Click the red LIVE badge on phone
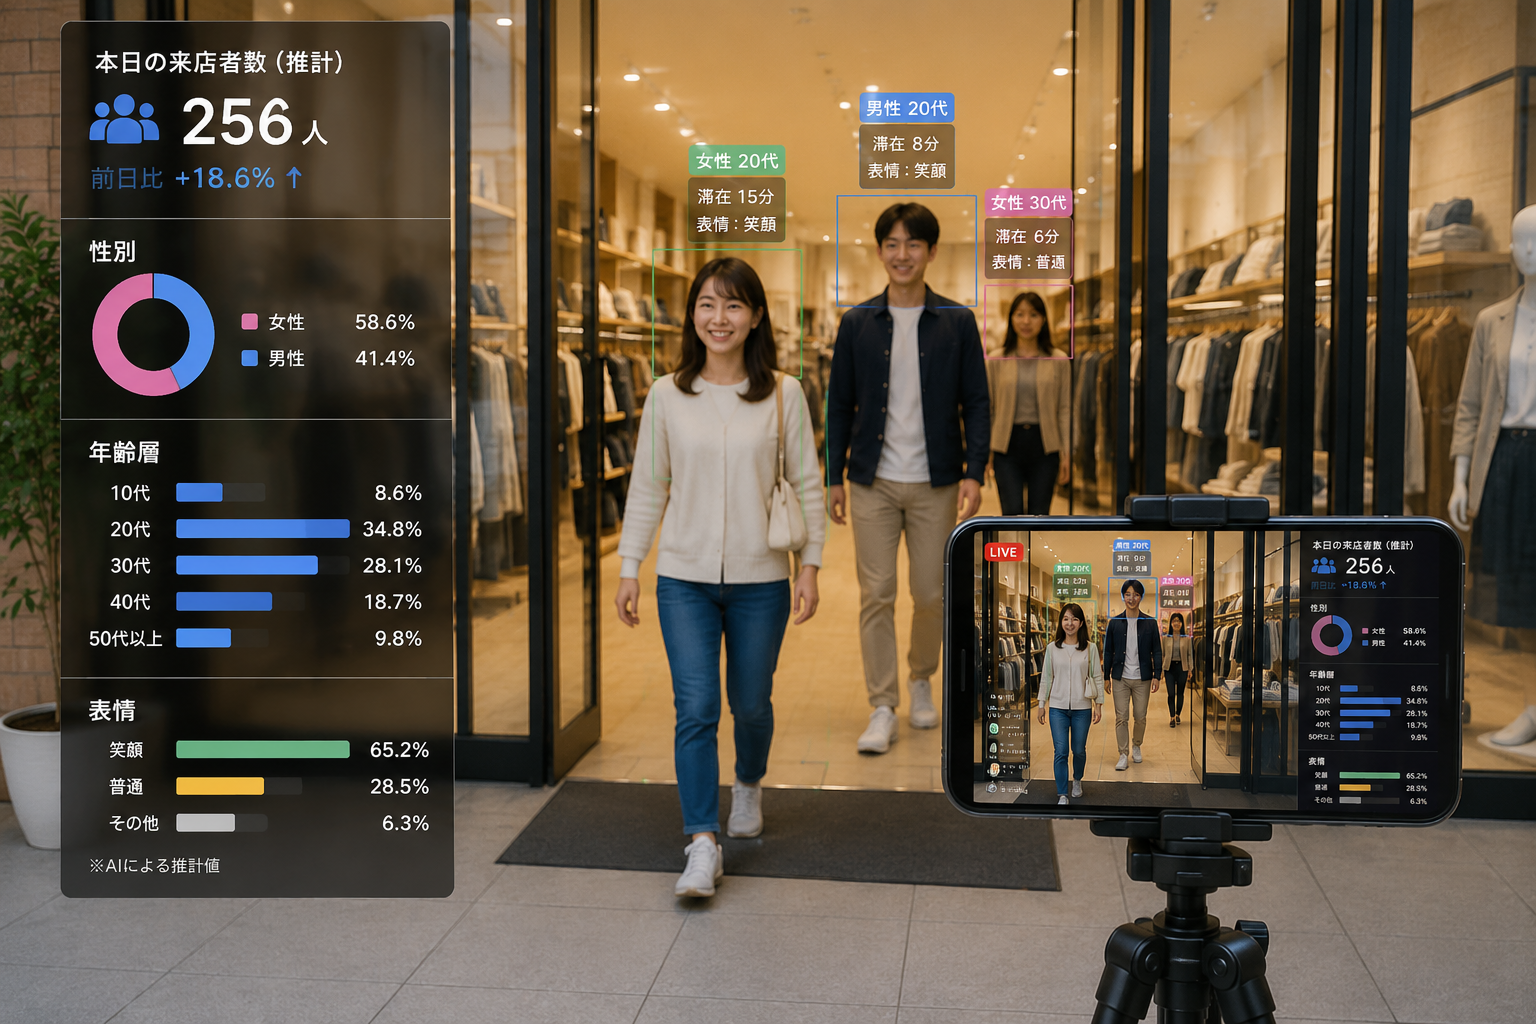The image size is (1536, 1024). [1003, 552]
